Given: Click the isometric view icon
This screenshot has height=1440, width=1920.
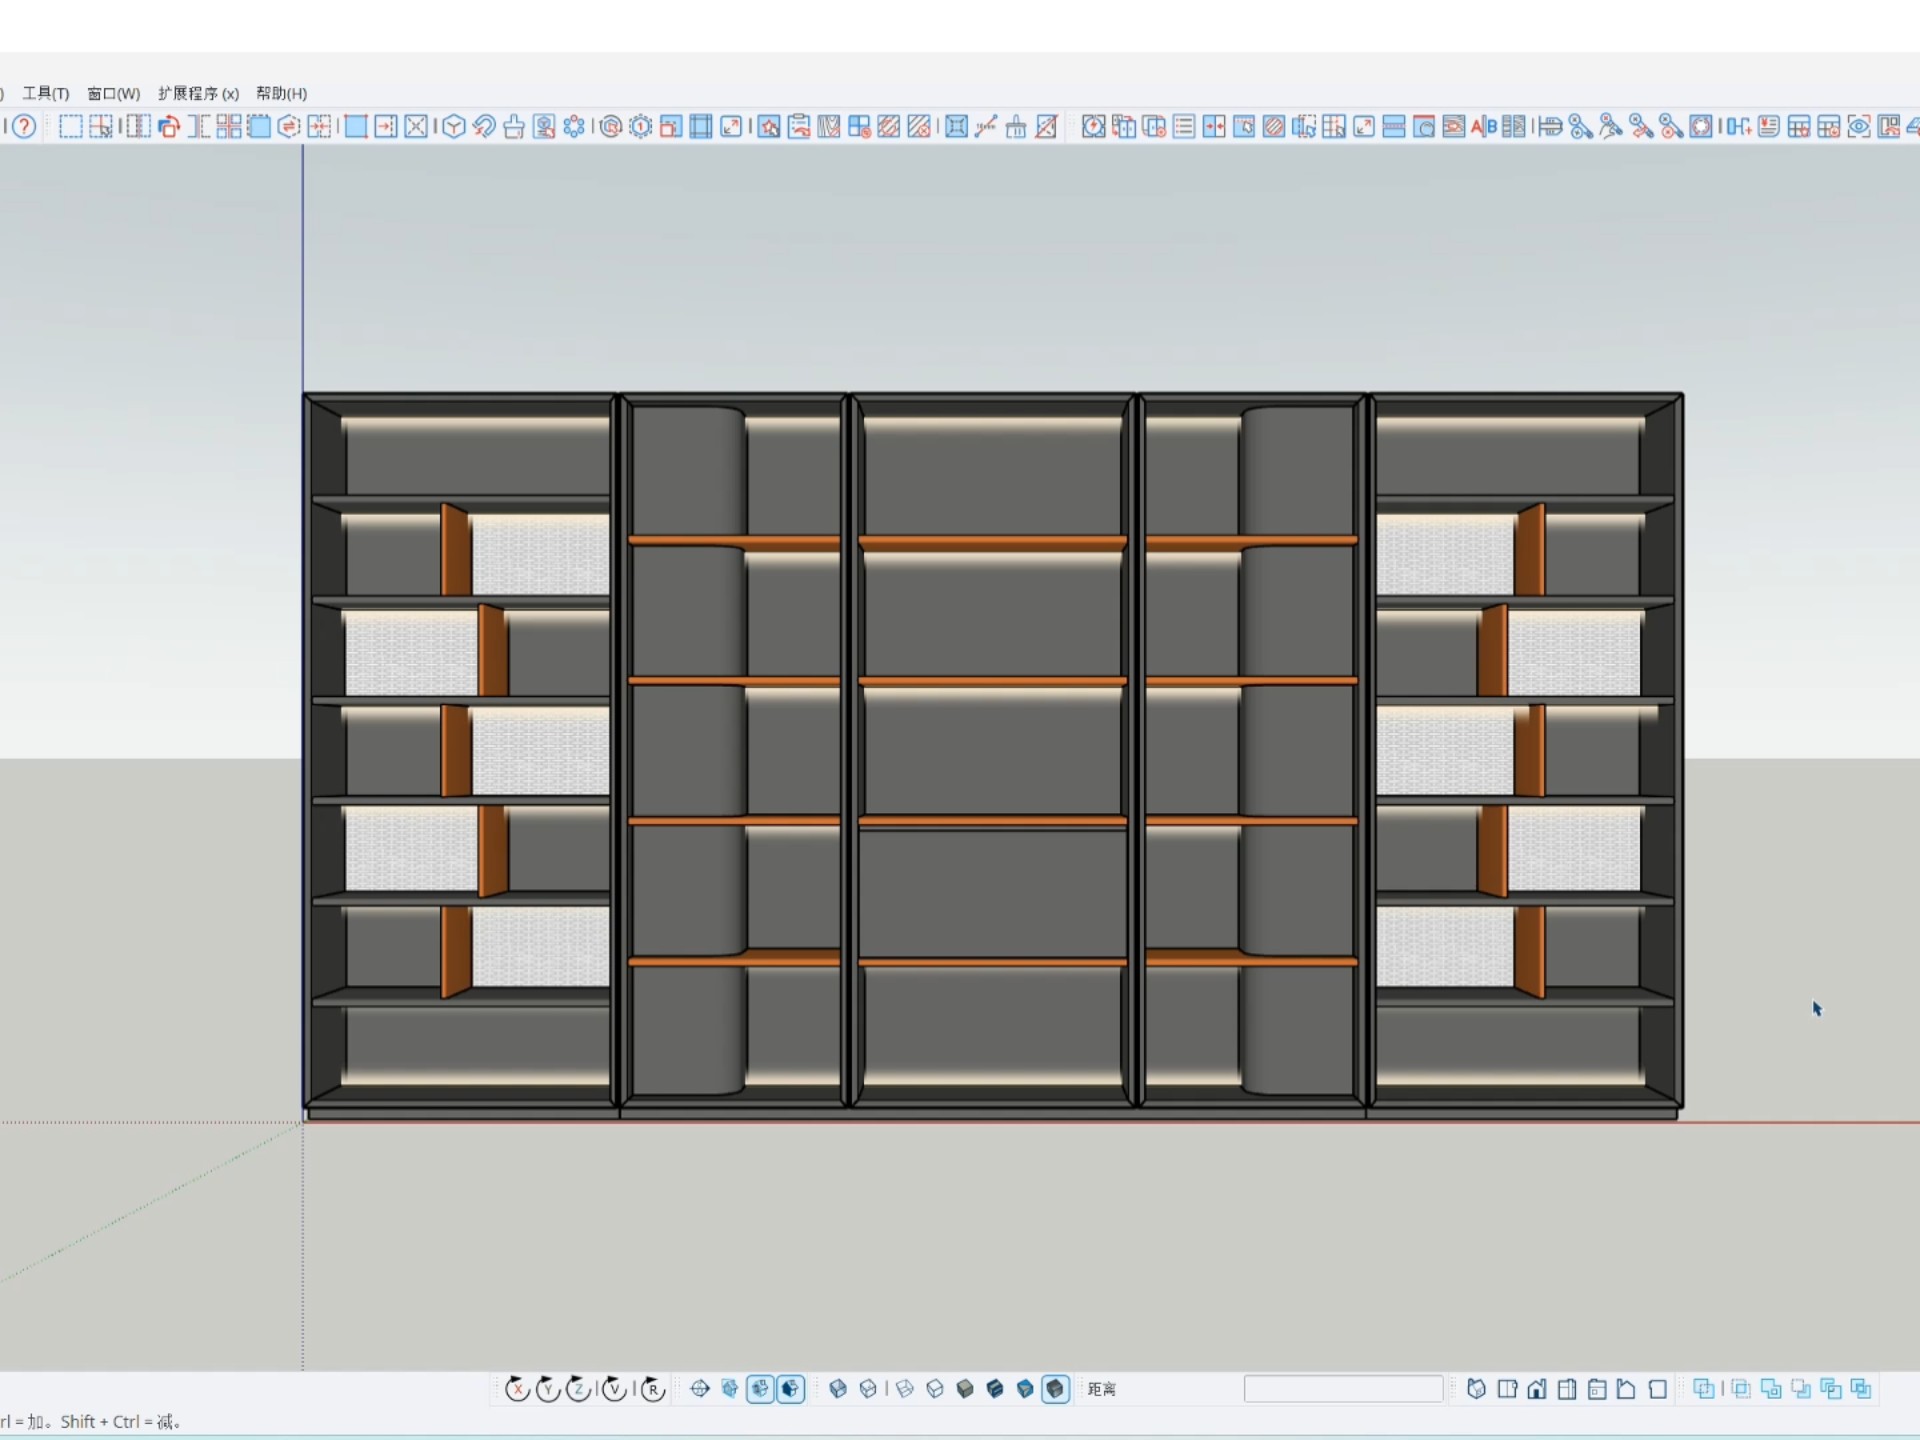Looking at the screenshot, I should coord(1477,1389).
